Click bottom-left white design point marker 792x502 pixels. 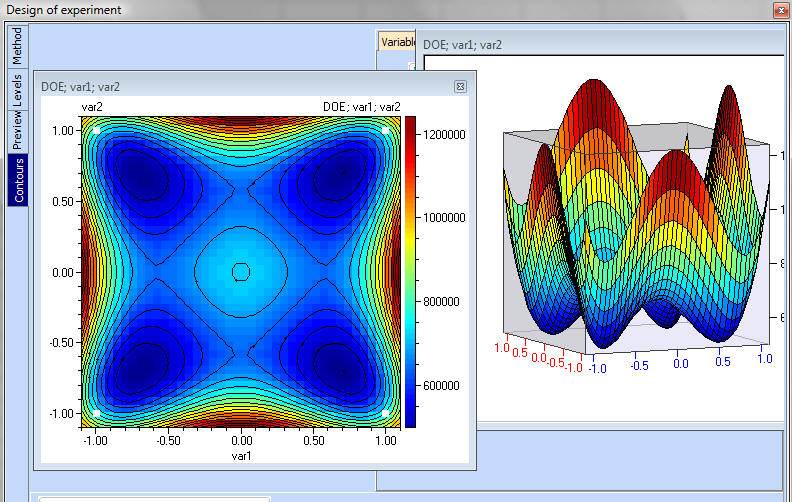click(x=96, y=413)
